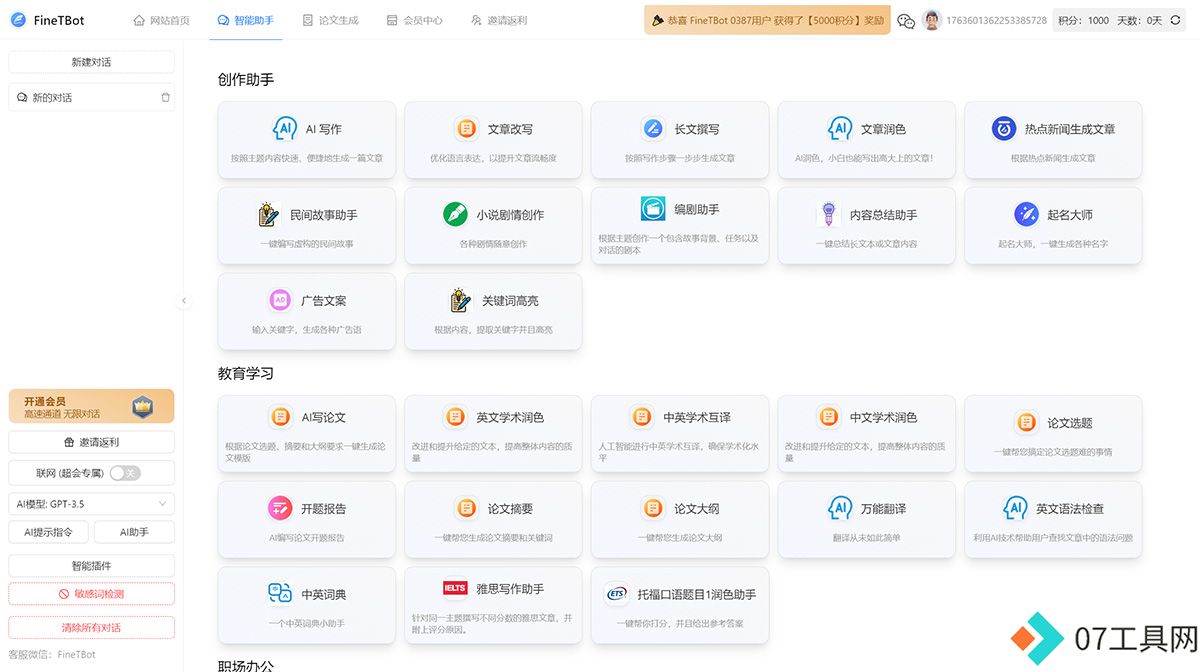
Task: Click the AI助手 button
Action: [x=134, y=532]
